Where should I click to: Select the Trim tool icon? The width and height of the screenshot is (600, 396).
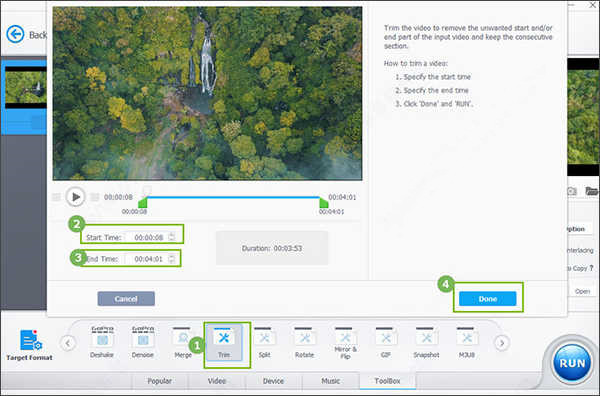pyautogui.click(x=223, y=337)
